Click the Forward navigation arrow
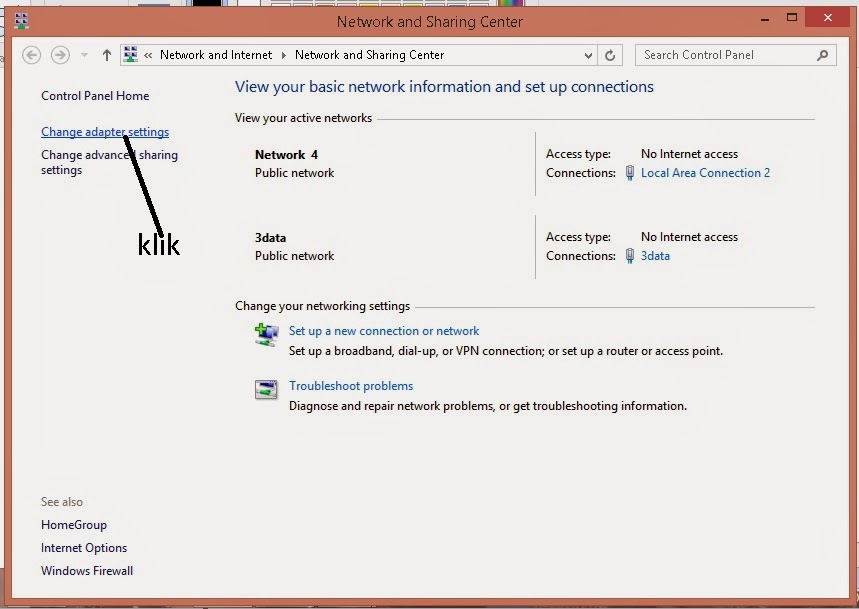This screenshot has width=859, height=609. [x=59, y=55]
